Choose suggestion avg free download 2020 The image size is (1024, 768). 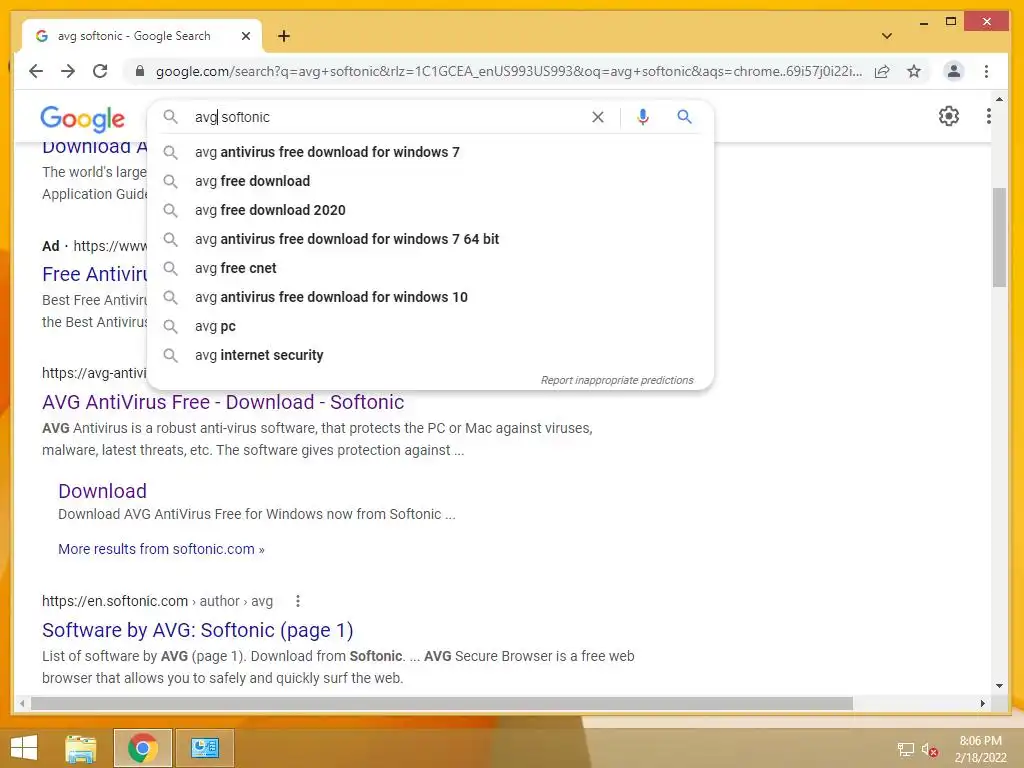(x=431, y=210)
